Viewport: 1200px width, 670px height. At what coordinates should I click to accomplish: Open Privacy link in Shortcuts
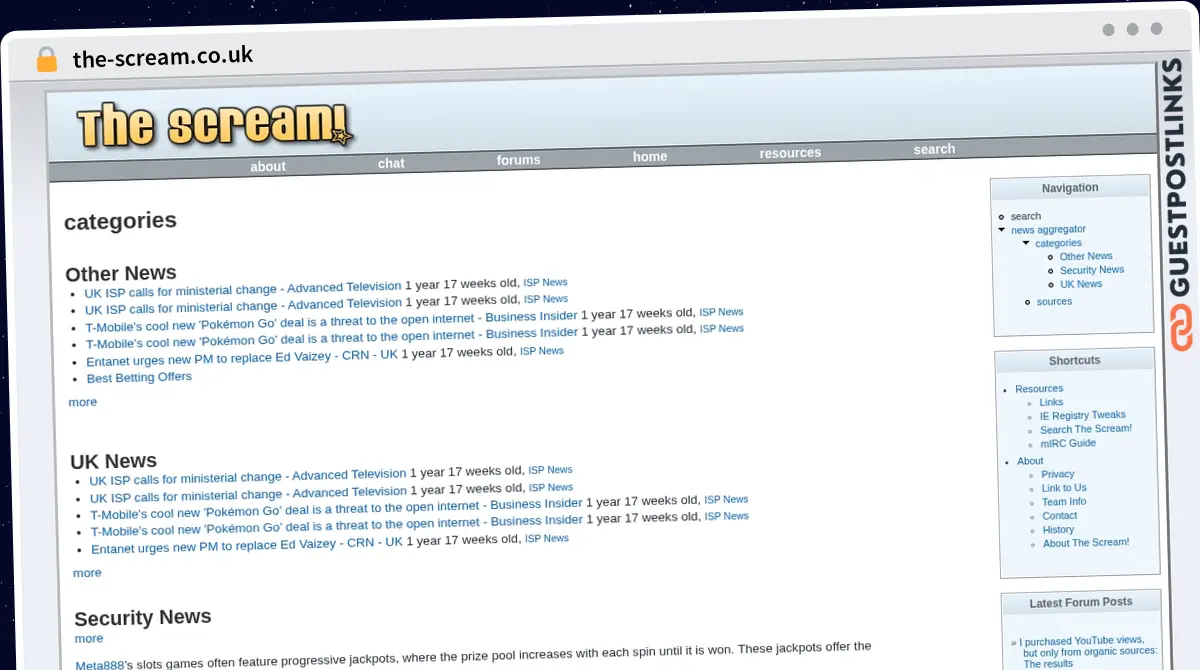tap(1058, 474)
